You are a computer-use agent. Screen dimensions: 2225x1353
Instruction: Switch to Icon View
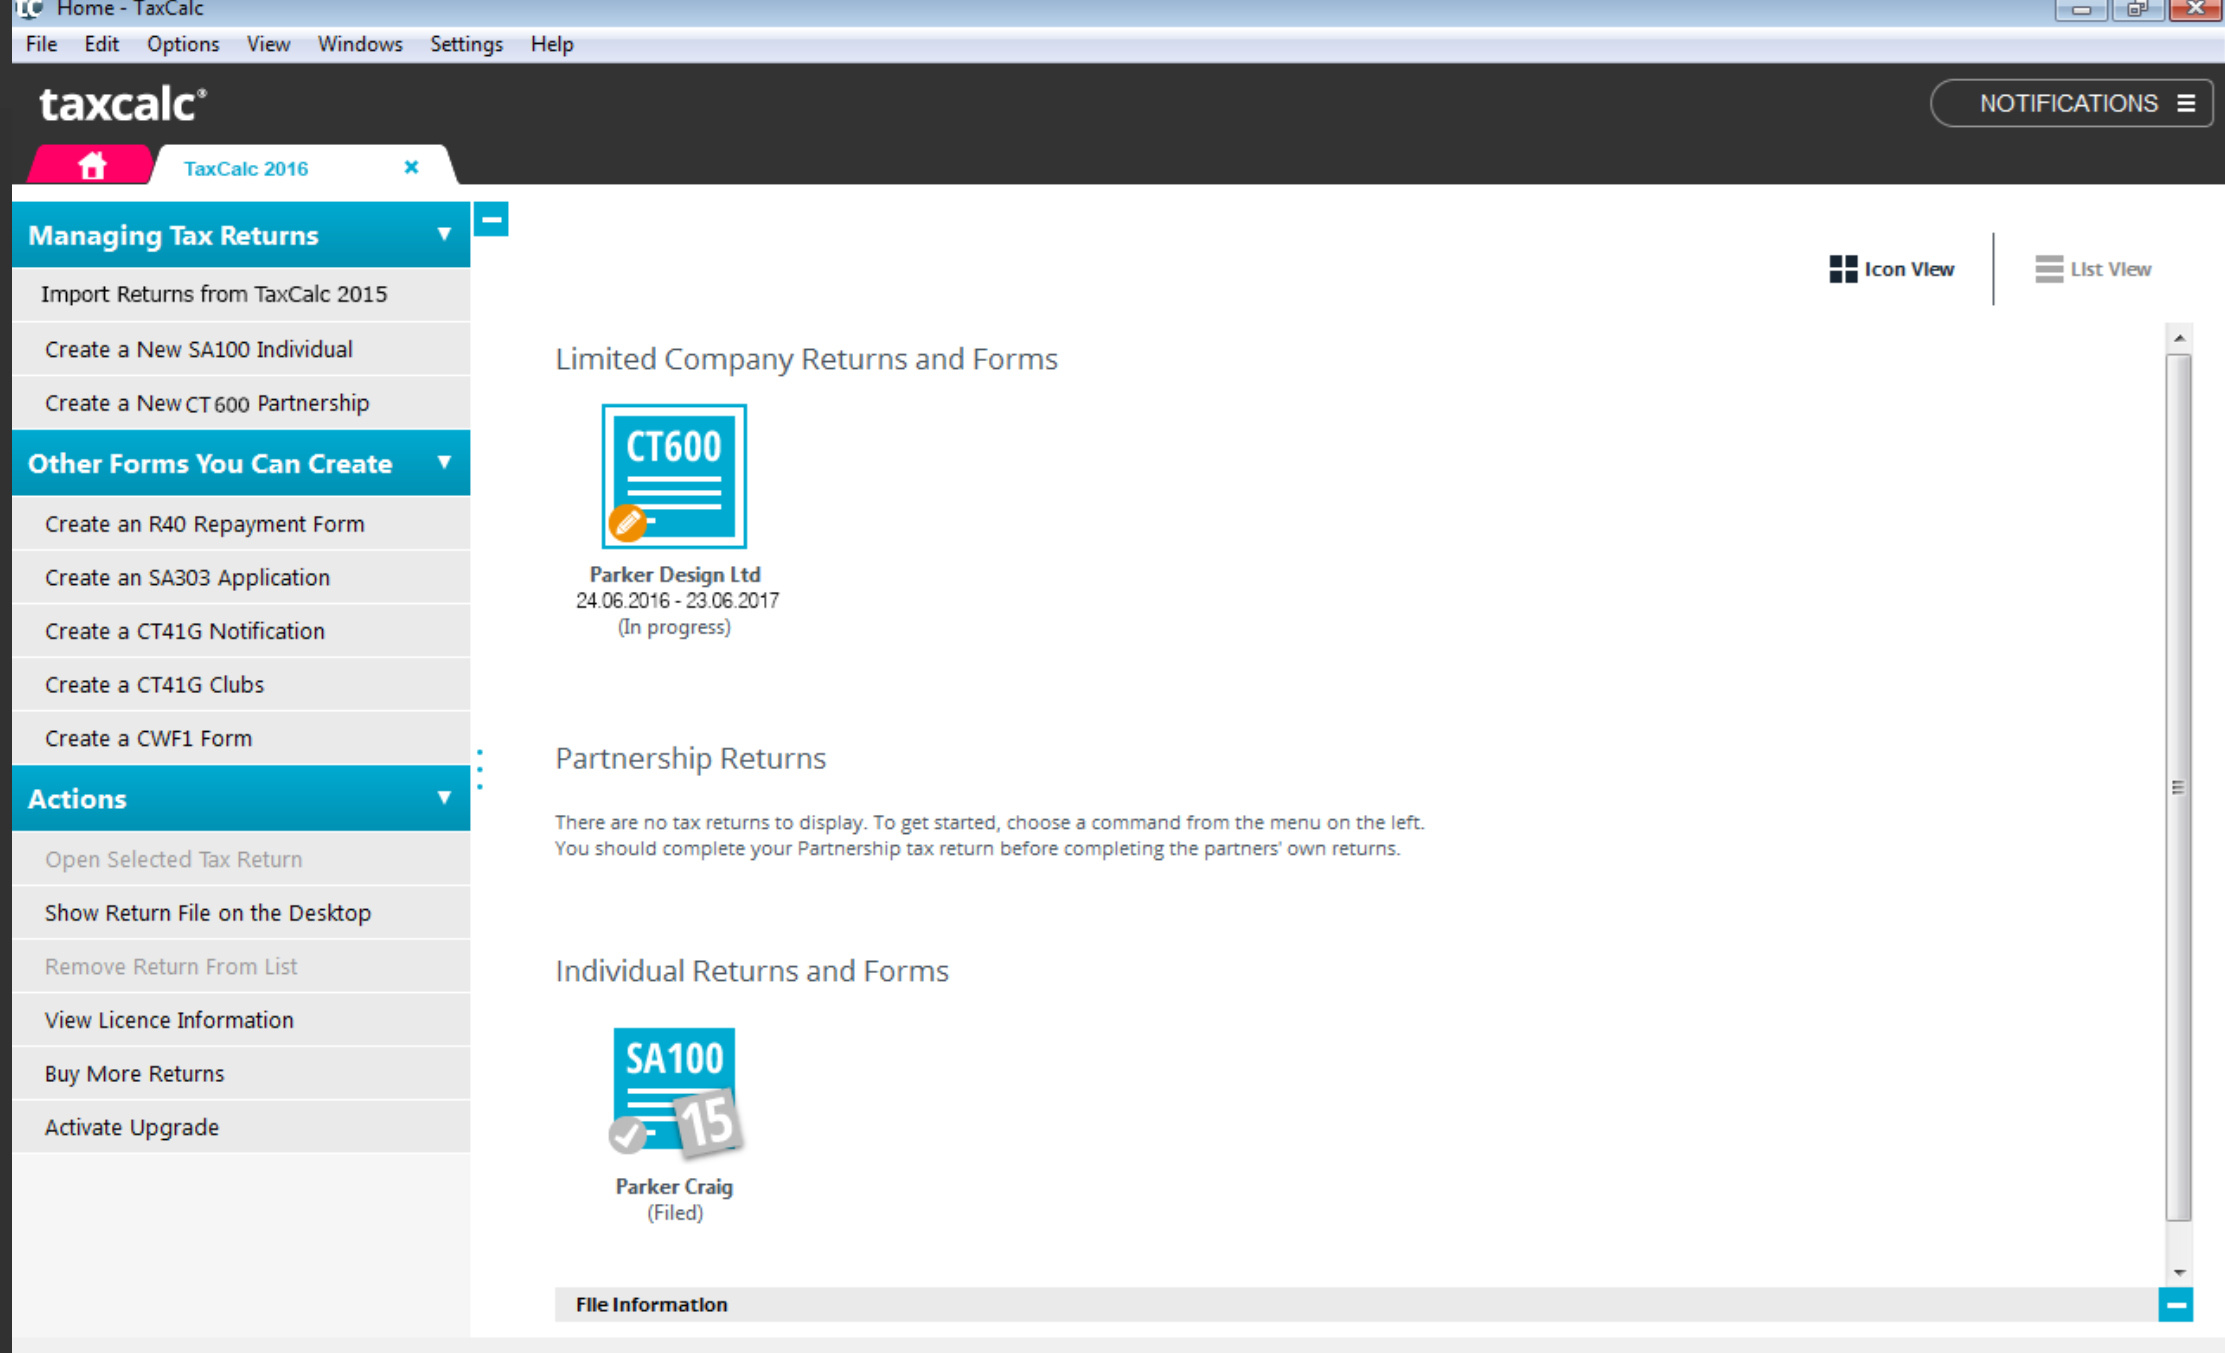click(x=1891, y=269)
